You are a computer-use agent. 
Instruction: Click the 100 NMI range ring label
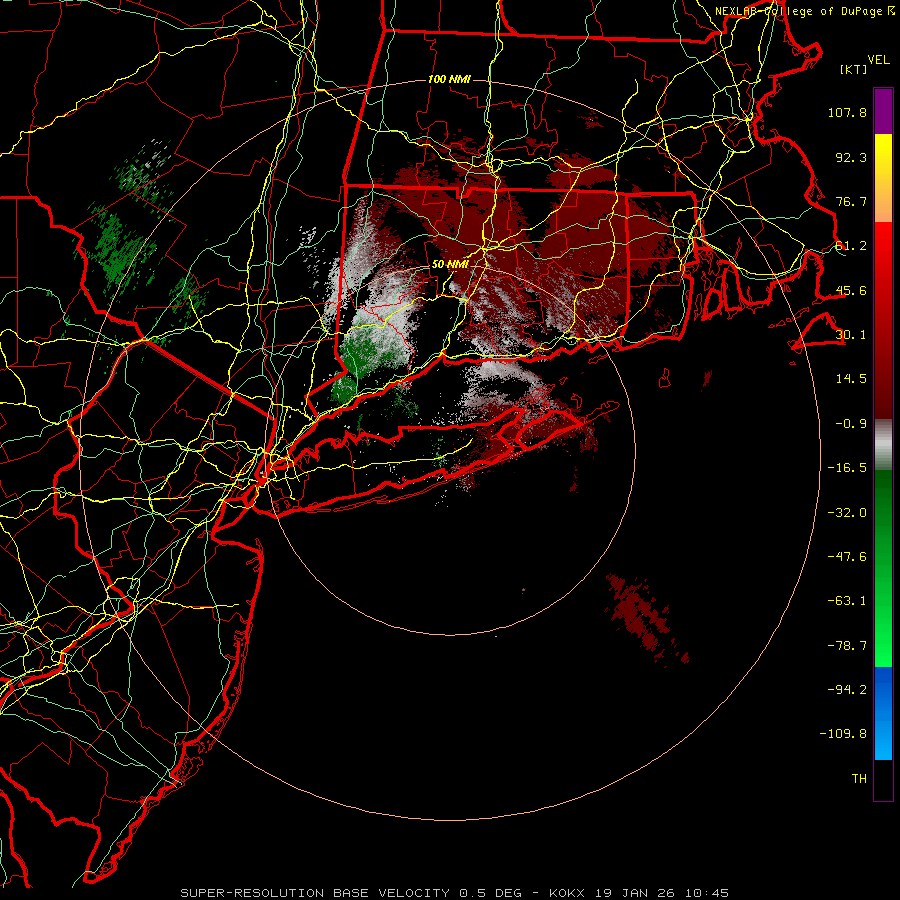tap(449, 79)
